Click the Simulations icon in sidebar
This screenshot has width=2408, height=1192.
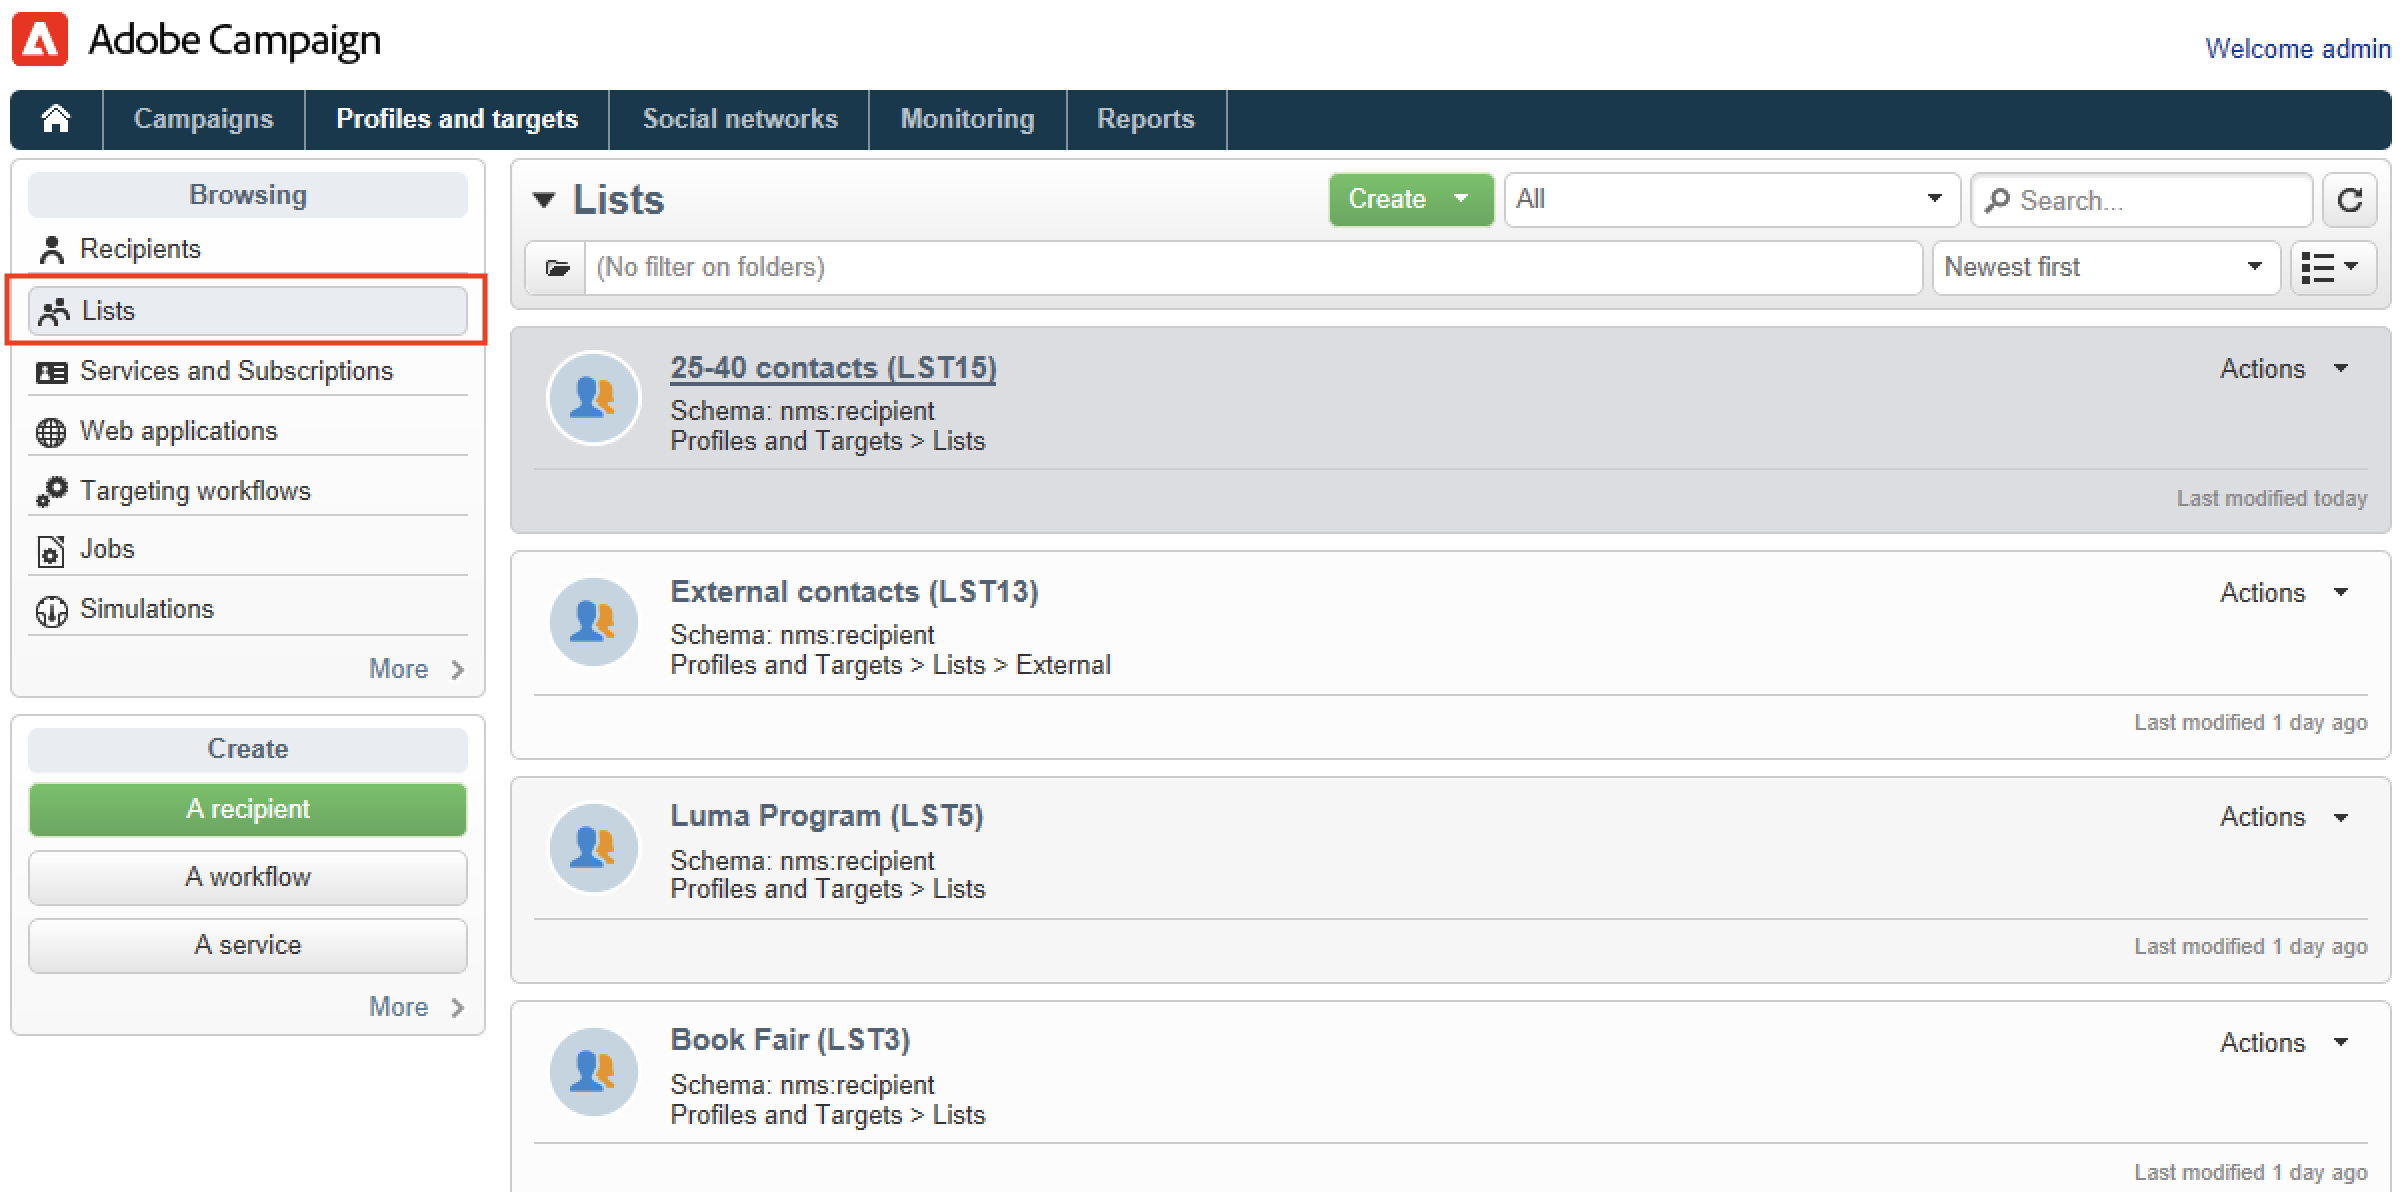[x=52, y=610]
